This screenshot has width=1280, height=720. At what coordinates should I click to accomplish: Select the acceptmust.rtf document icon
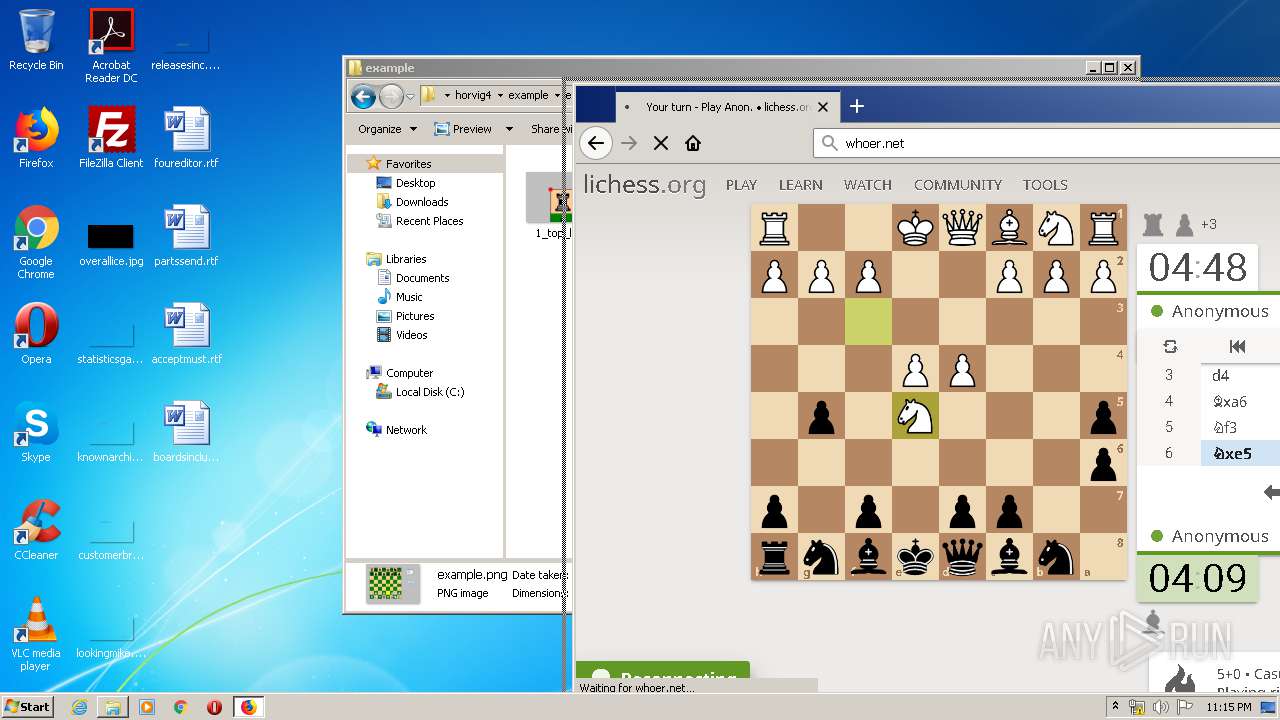186,334
